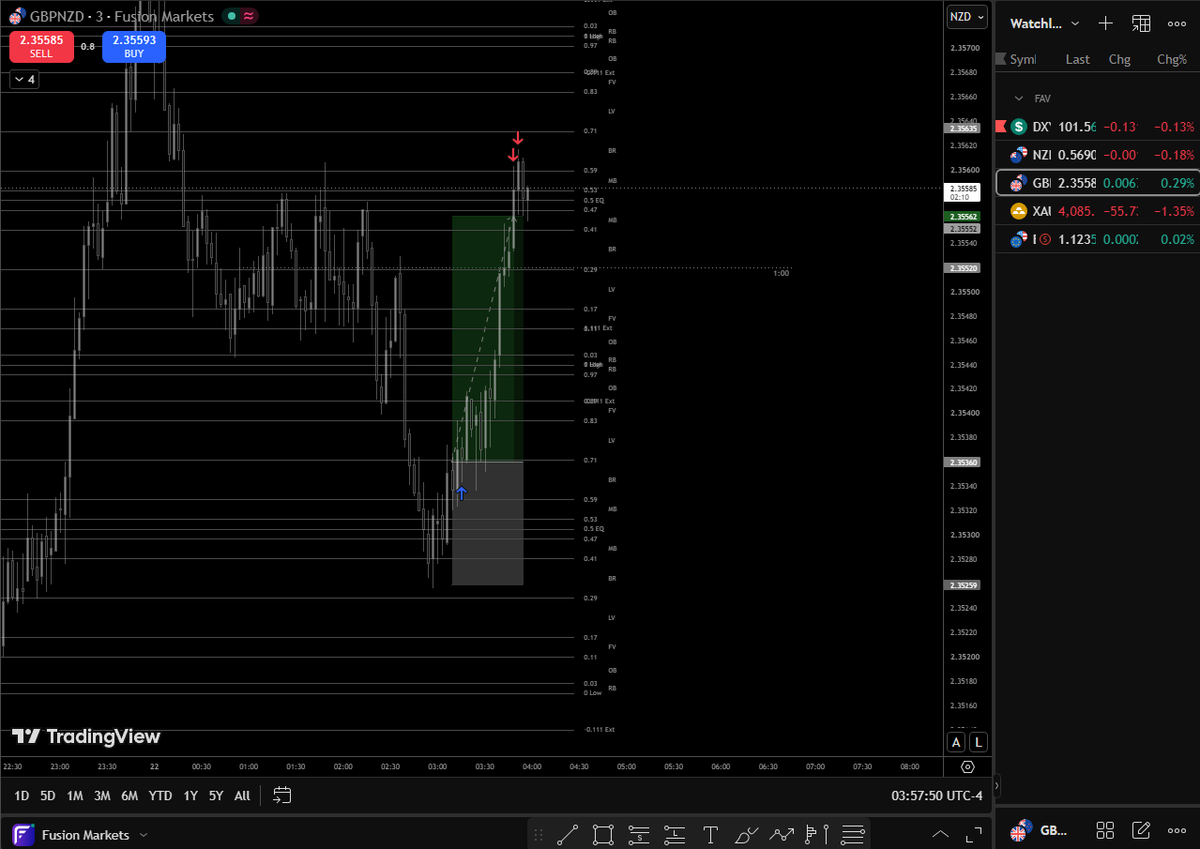Grab the drawing toolbar drag handle
The height and width of the screenshot is (849, 1200).
coord(539,834)
